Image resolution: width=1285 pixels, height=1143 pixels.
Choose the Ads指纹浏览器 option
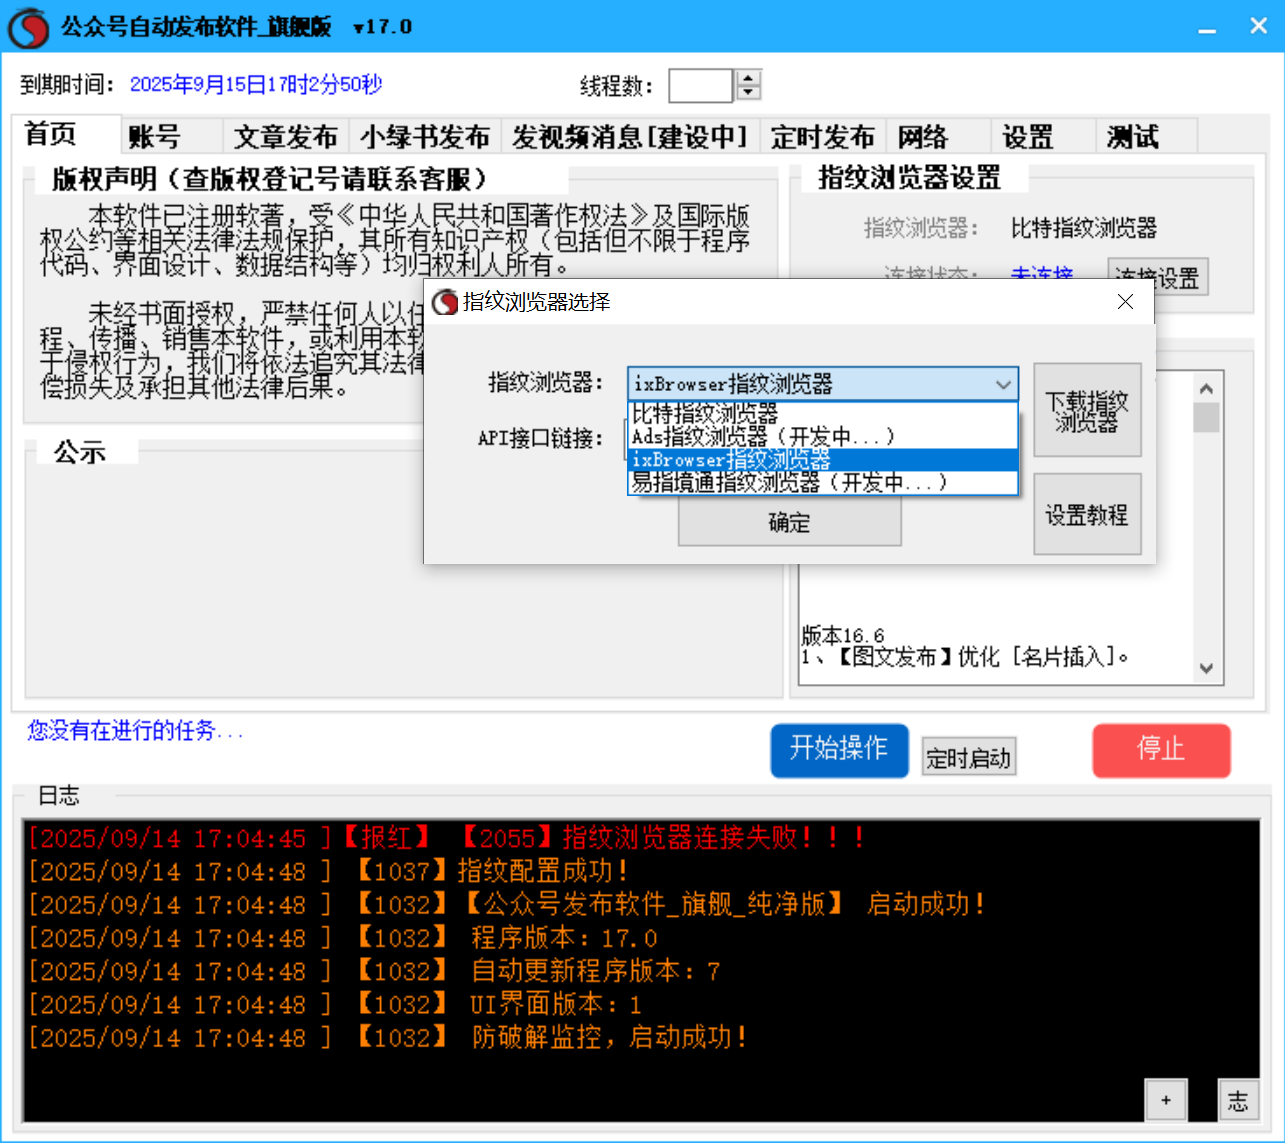740,435
